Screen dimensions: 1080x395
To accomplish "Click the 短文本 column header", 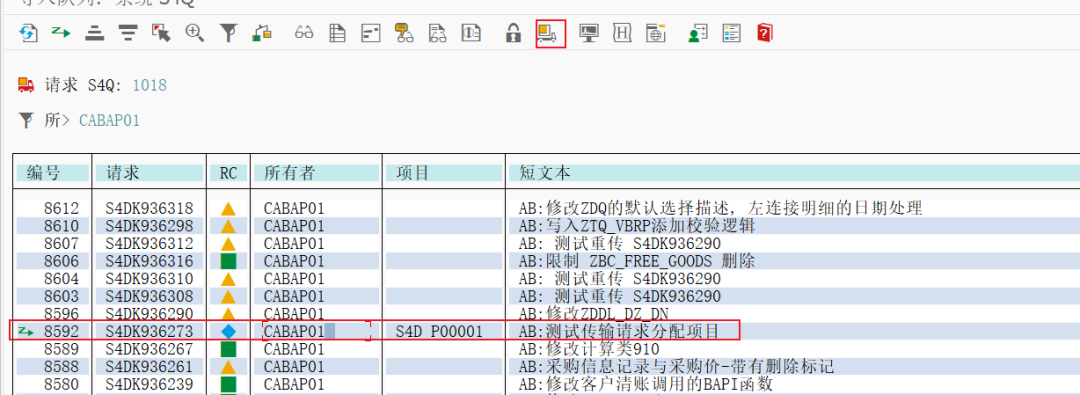I will pos(793,172).
